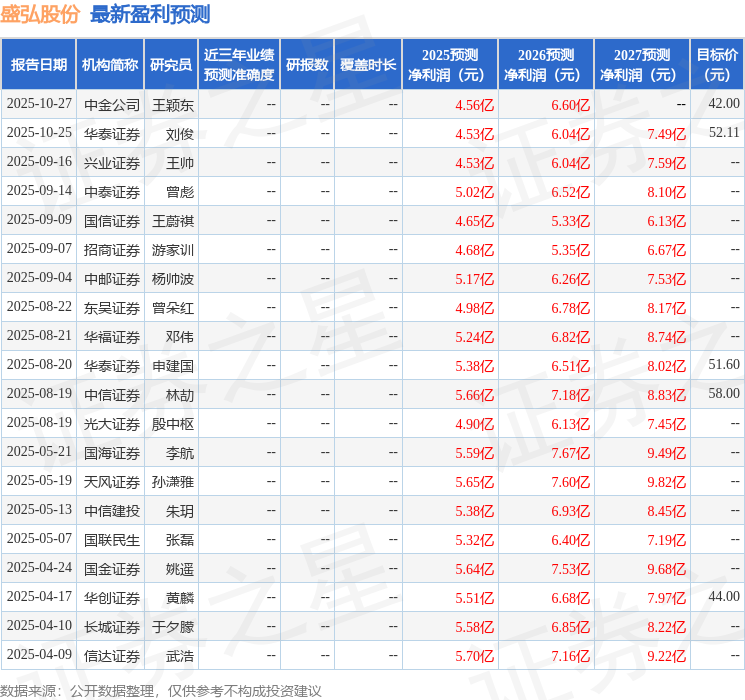
Task: Click the 2026预测净利润 column header
Action: (546, 64)
